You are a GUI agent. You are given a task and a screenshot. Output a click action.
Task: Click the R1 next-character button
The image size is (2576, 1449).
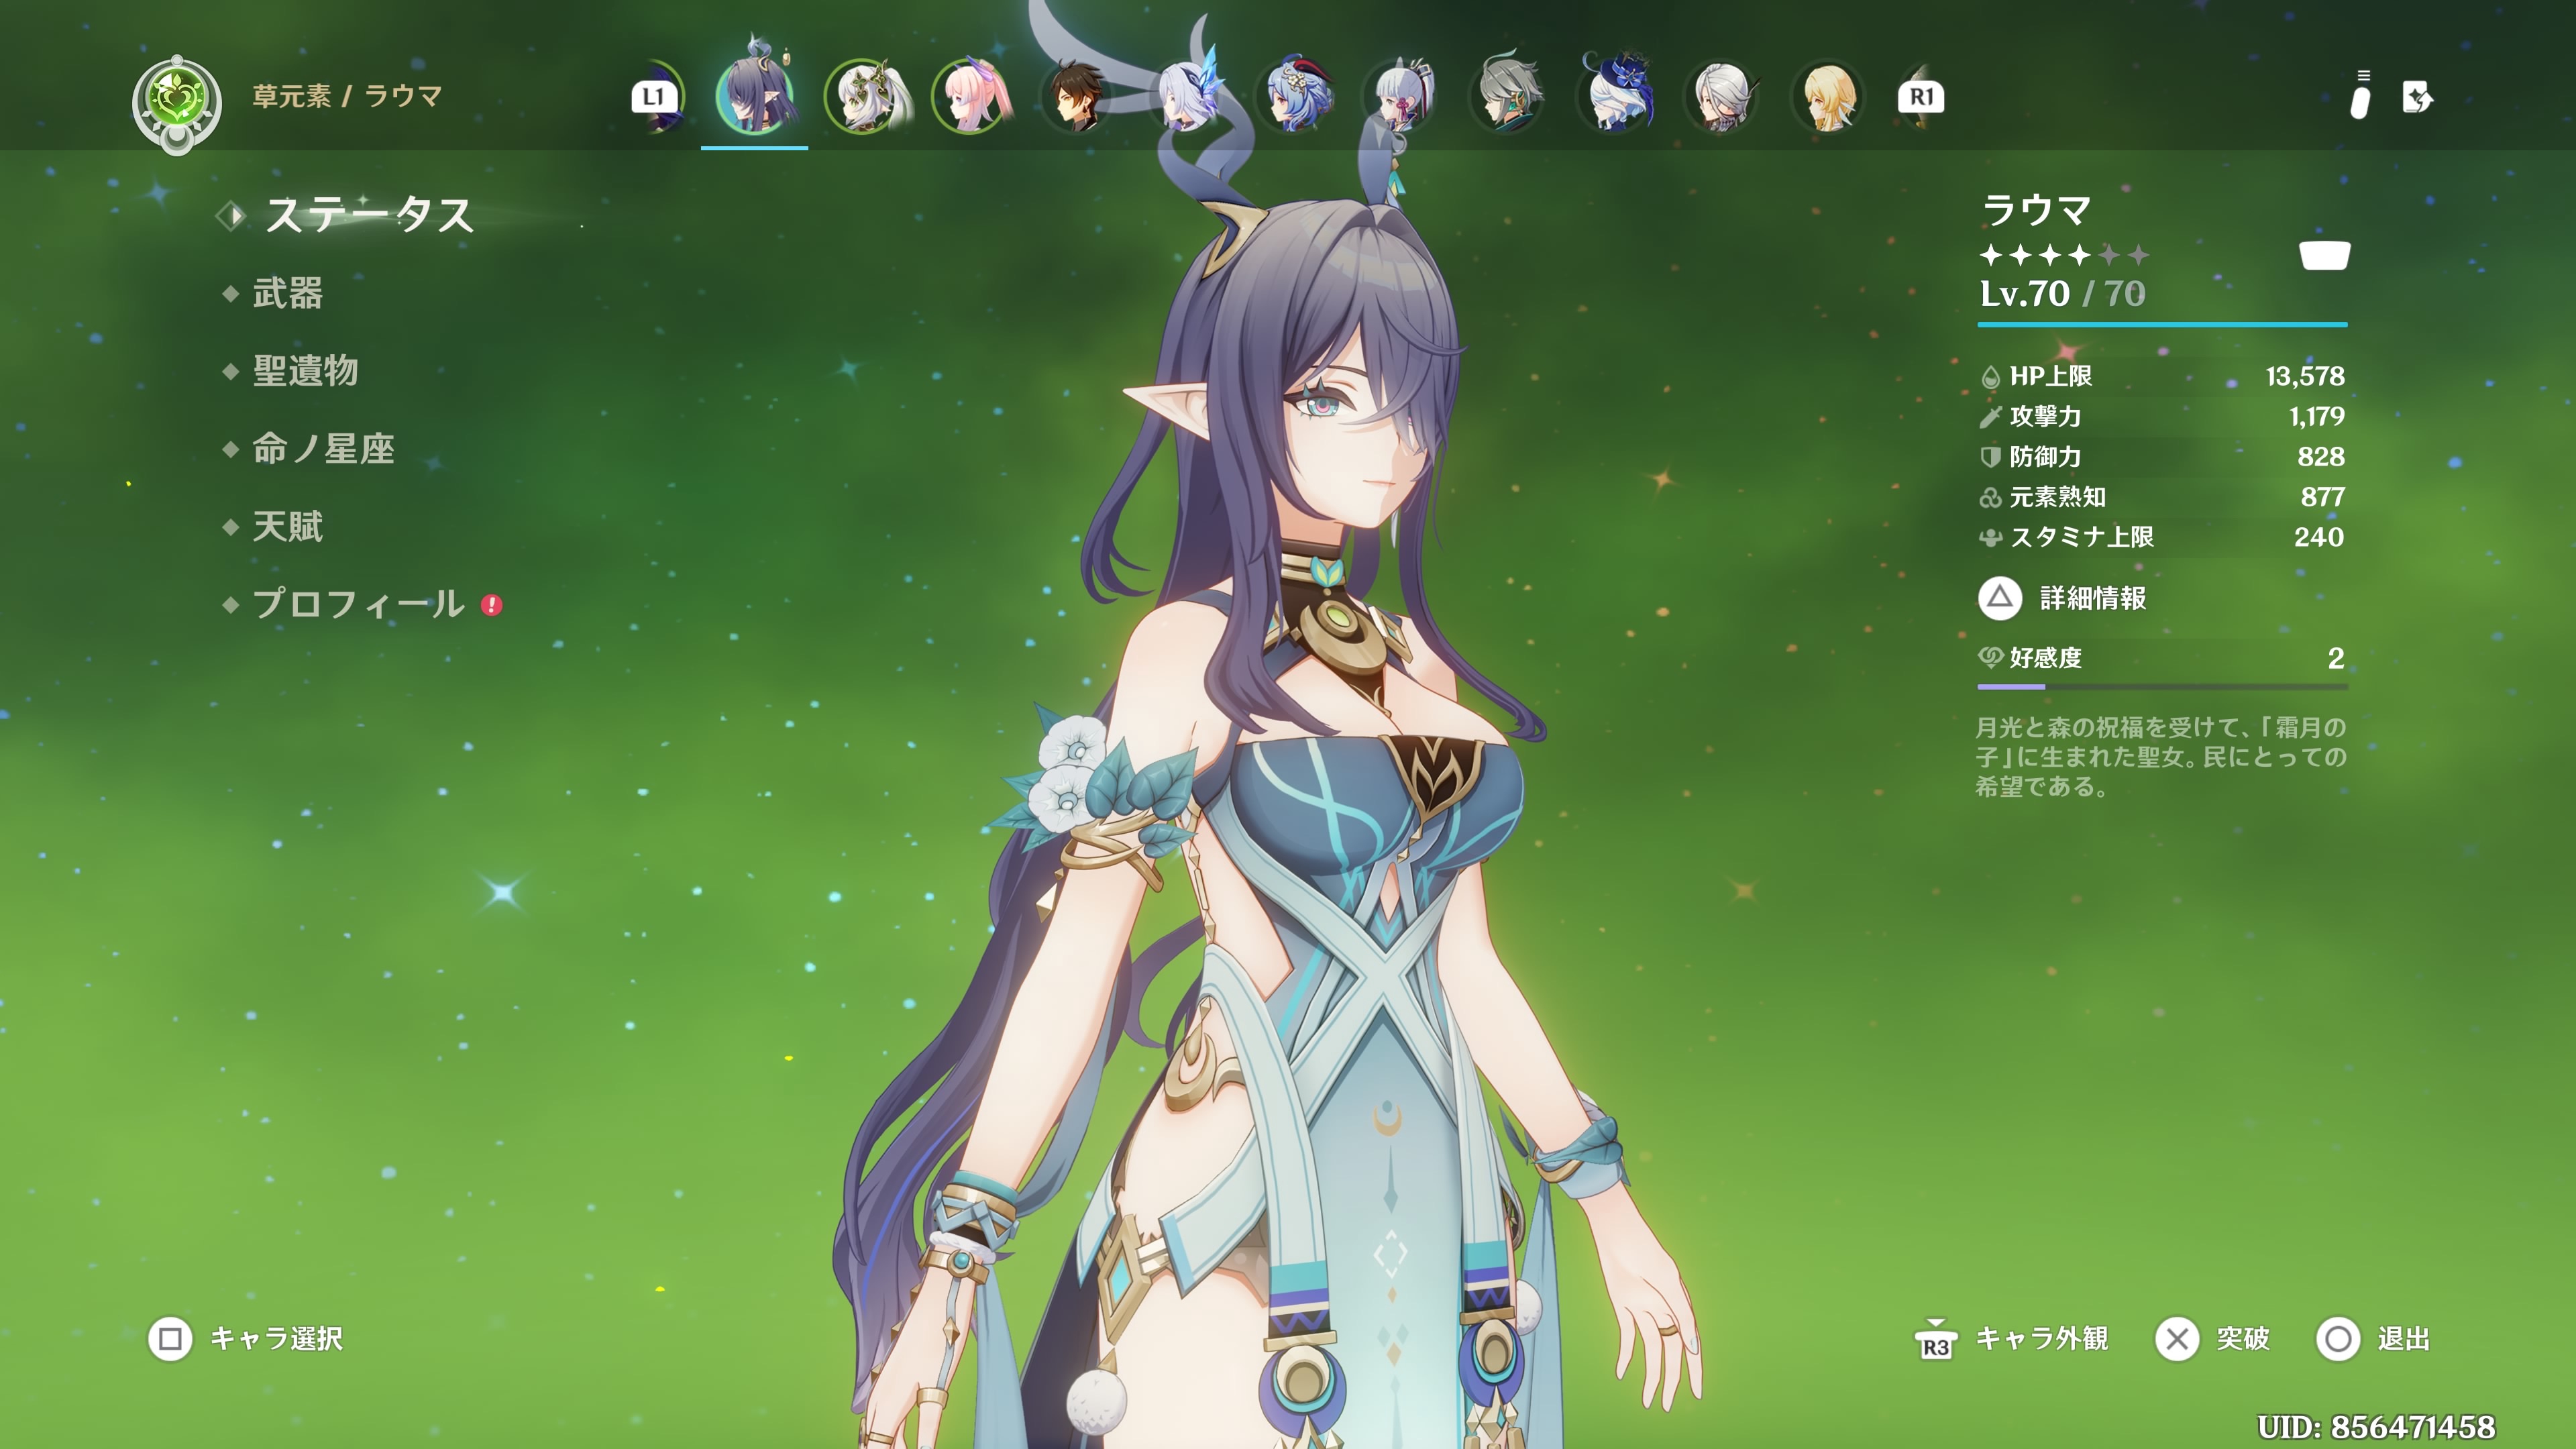tap(1921, 97)
